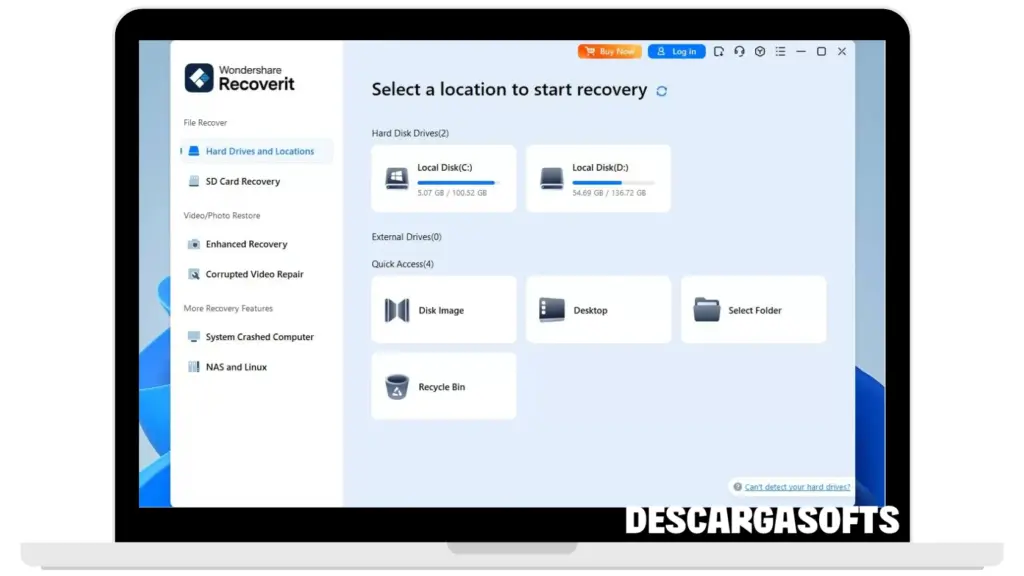
Task: Scan the Recycle Bin location
Action: (443, 387)
